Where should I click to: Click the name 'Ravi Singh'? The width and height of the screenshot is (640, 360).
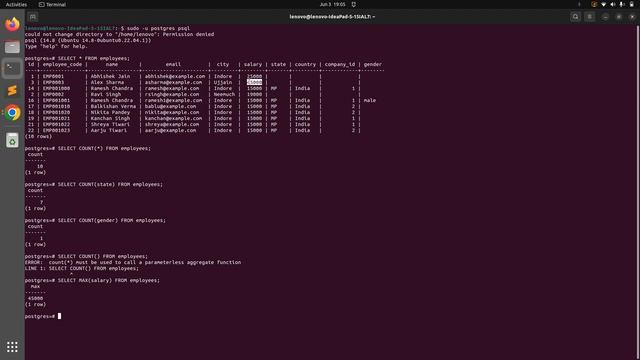click(x=106, y=94)
